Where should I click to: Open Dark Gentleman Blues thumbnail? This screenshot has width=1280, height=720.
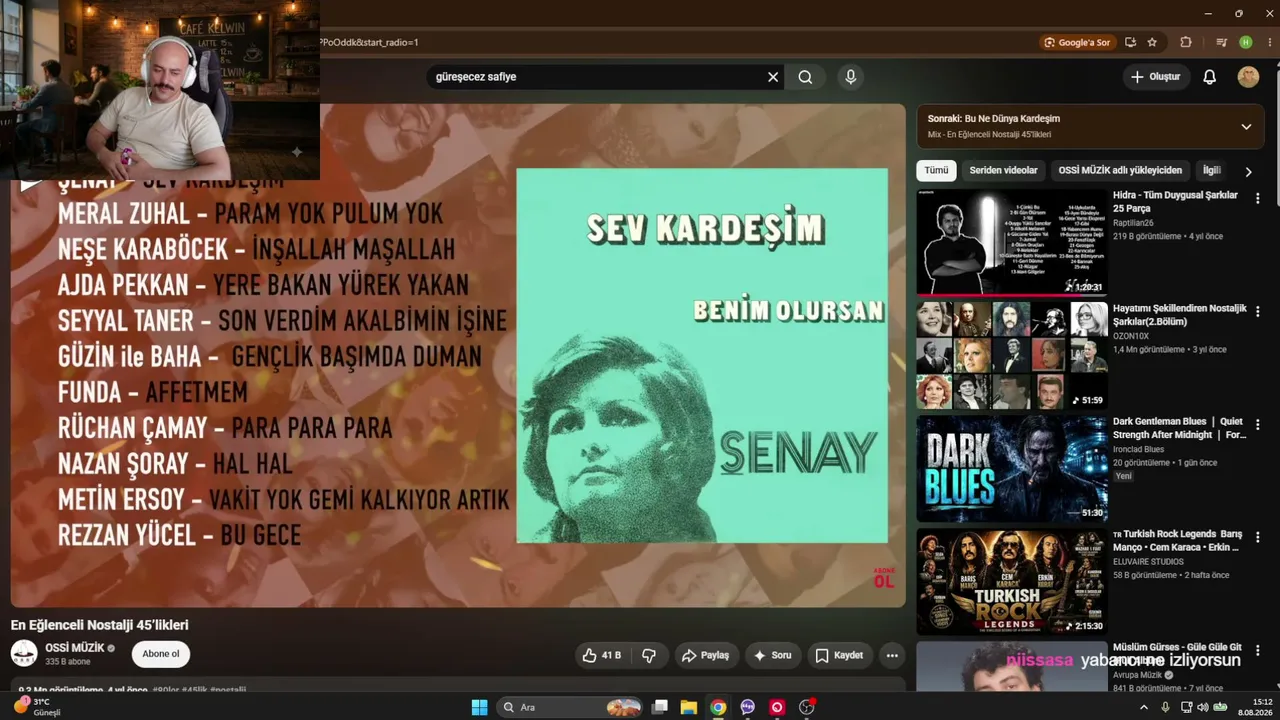[1012, 468]
